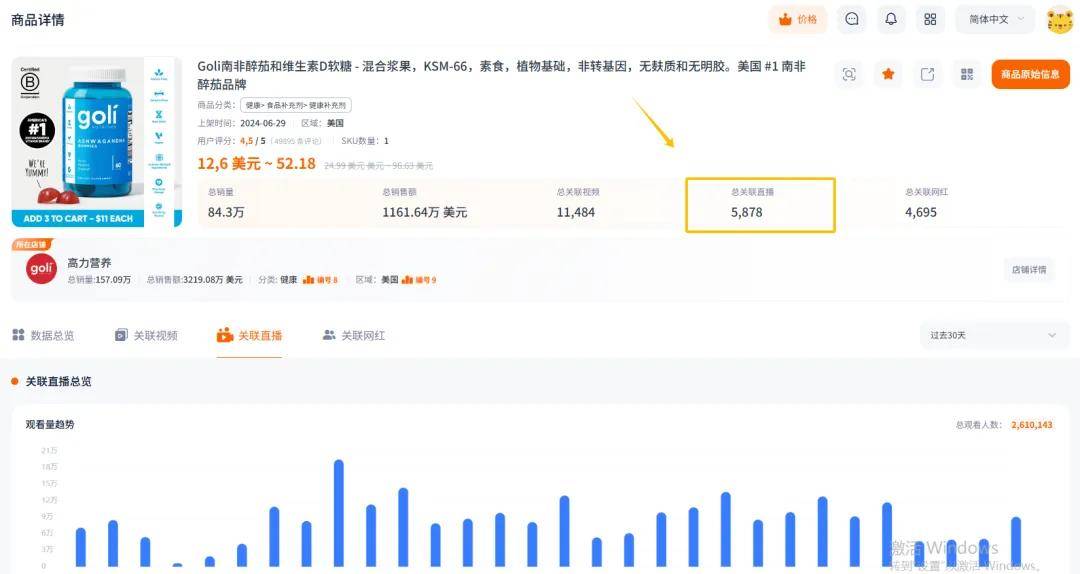The width and height of the screenshot is (1080, 574).
Task: Open the notifications bell
Action: coord(891,19)
